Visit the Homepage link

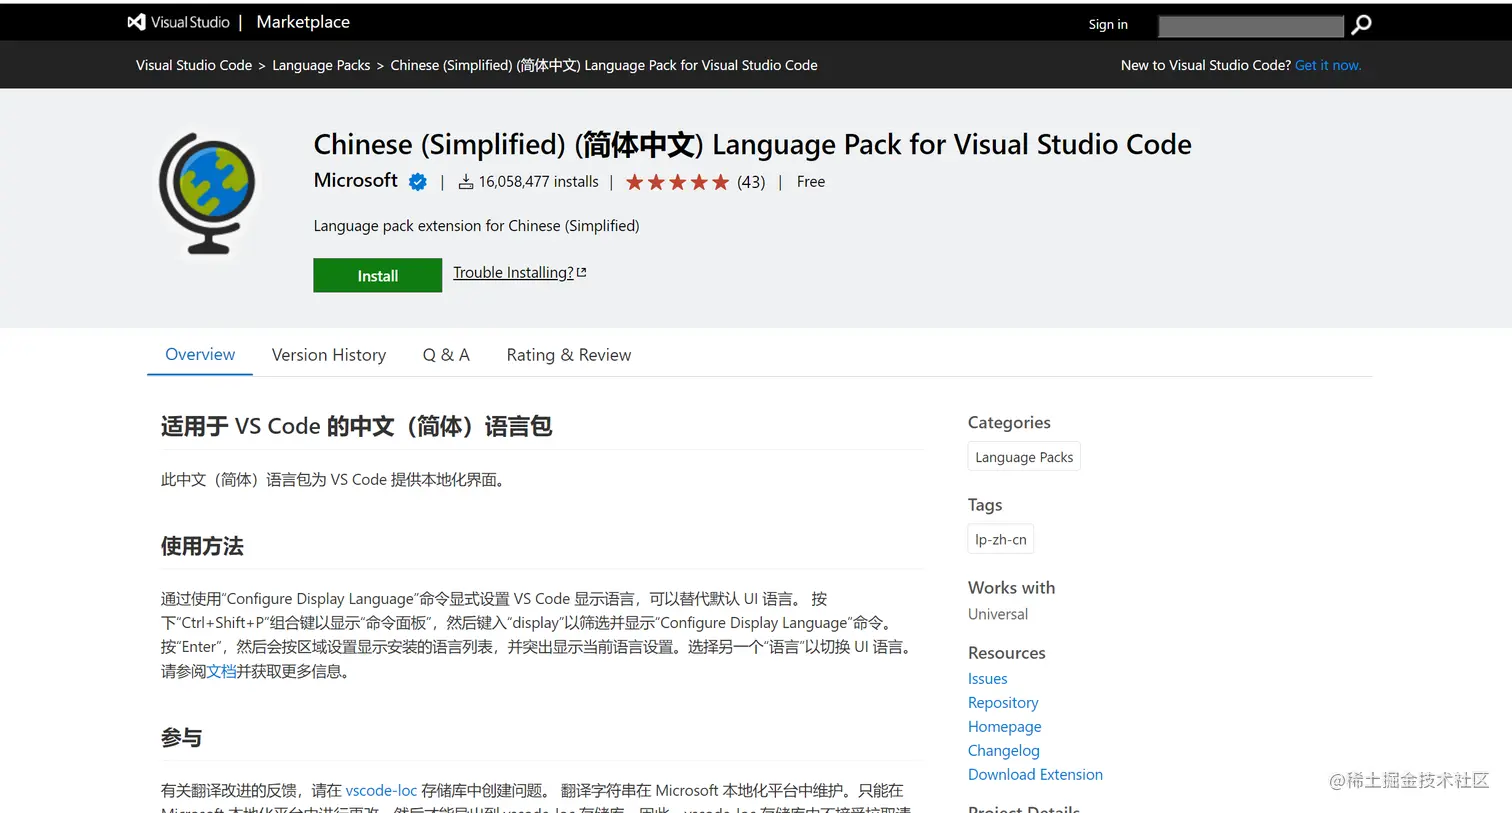point(1005,727)
